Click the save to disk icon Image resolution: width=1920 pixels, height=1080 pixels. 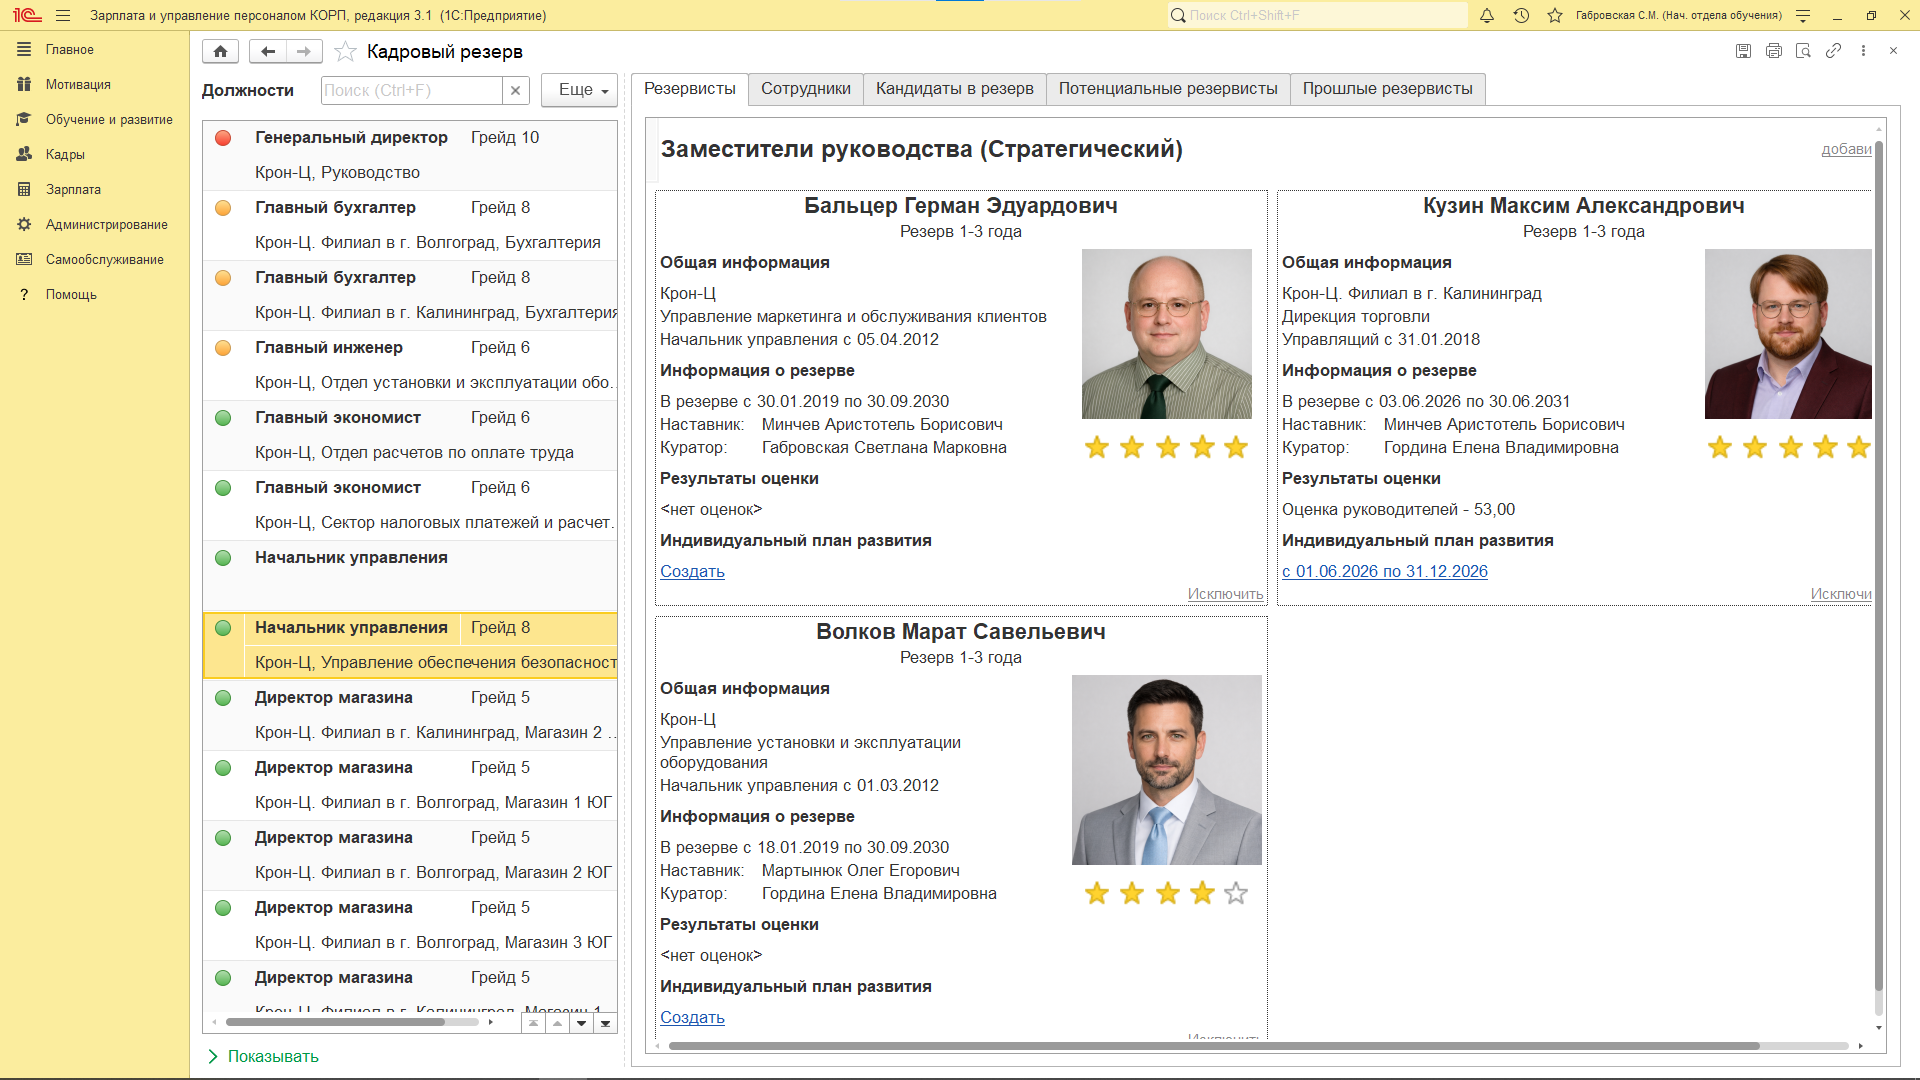click(x=1743, y=51)
